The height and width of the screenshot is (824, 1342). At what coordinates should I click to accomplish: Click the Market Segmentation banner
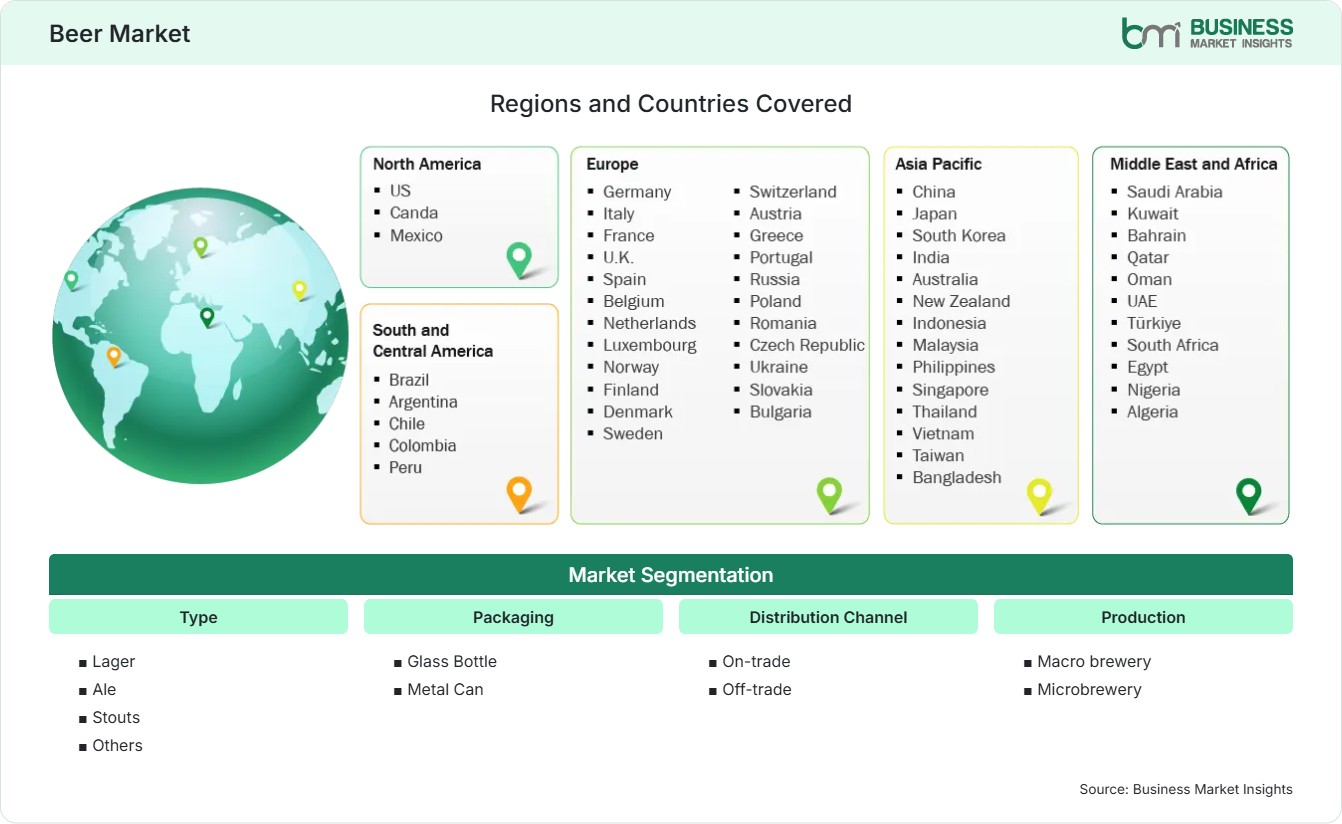click(x=671, y=575)
